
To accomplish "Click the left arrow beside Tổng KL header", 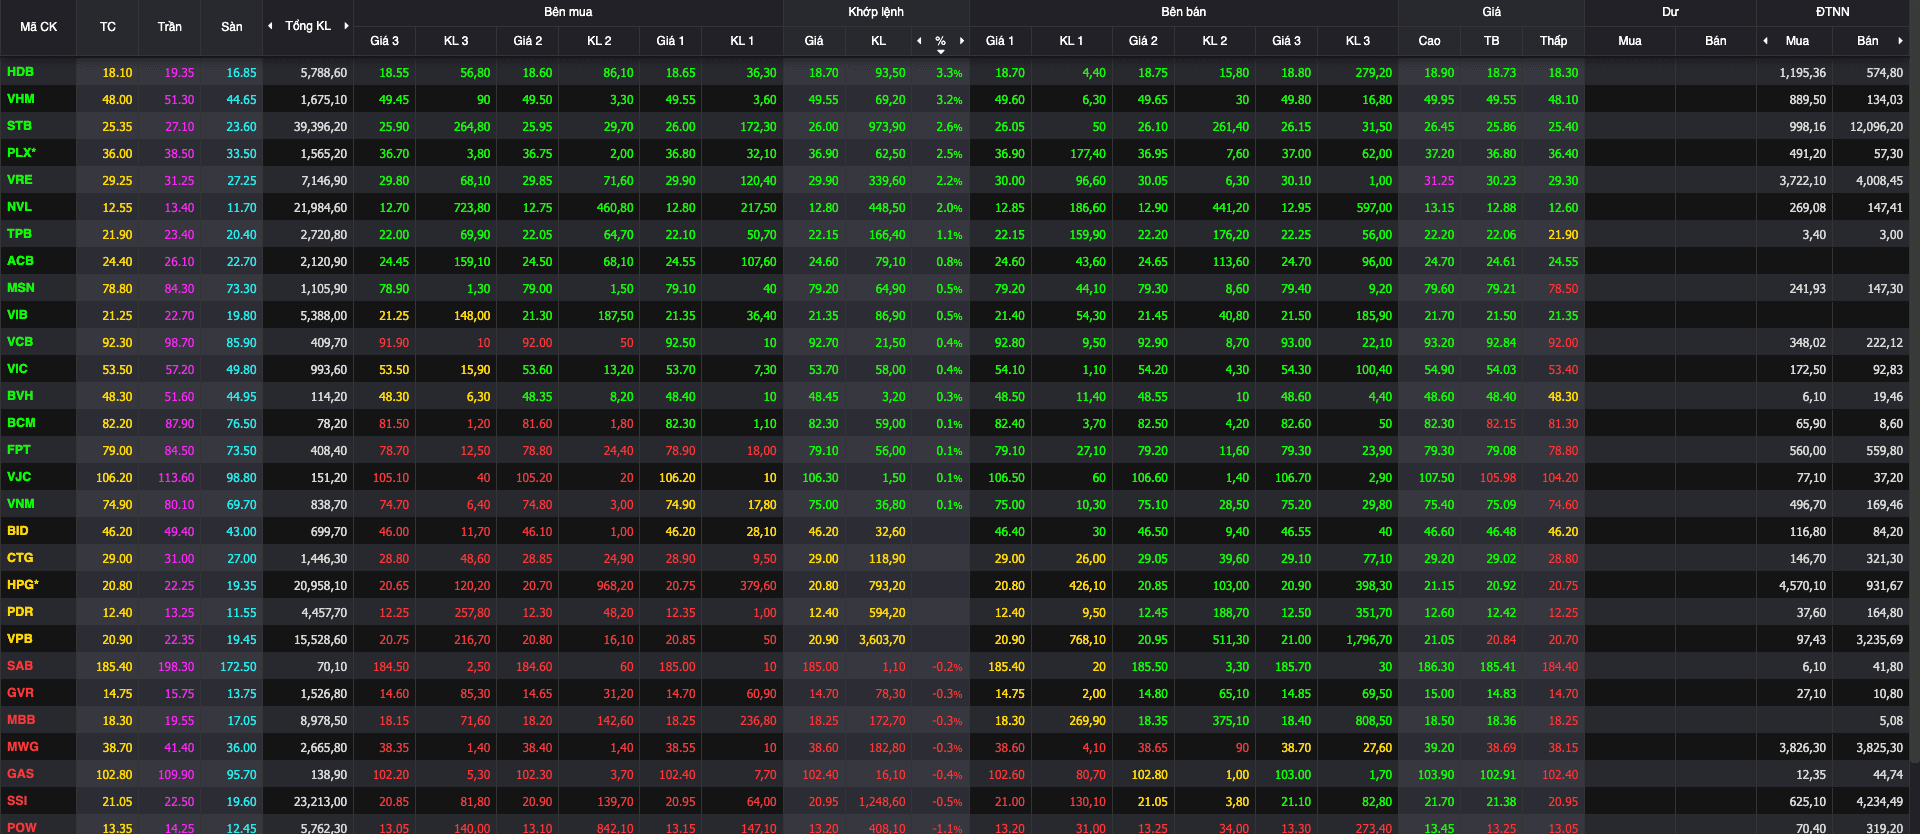I will [x=270, y=26].
